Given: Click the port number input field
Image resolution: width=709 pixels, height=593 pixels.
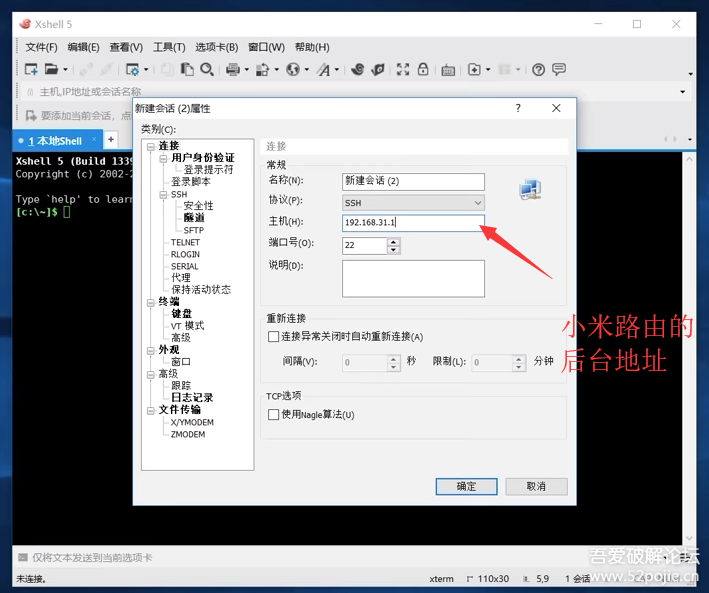Looking at the screenshot, I should [364, 245].
